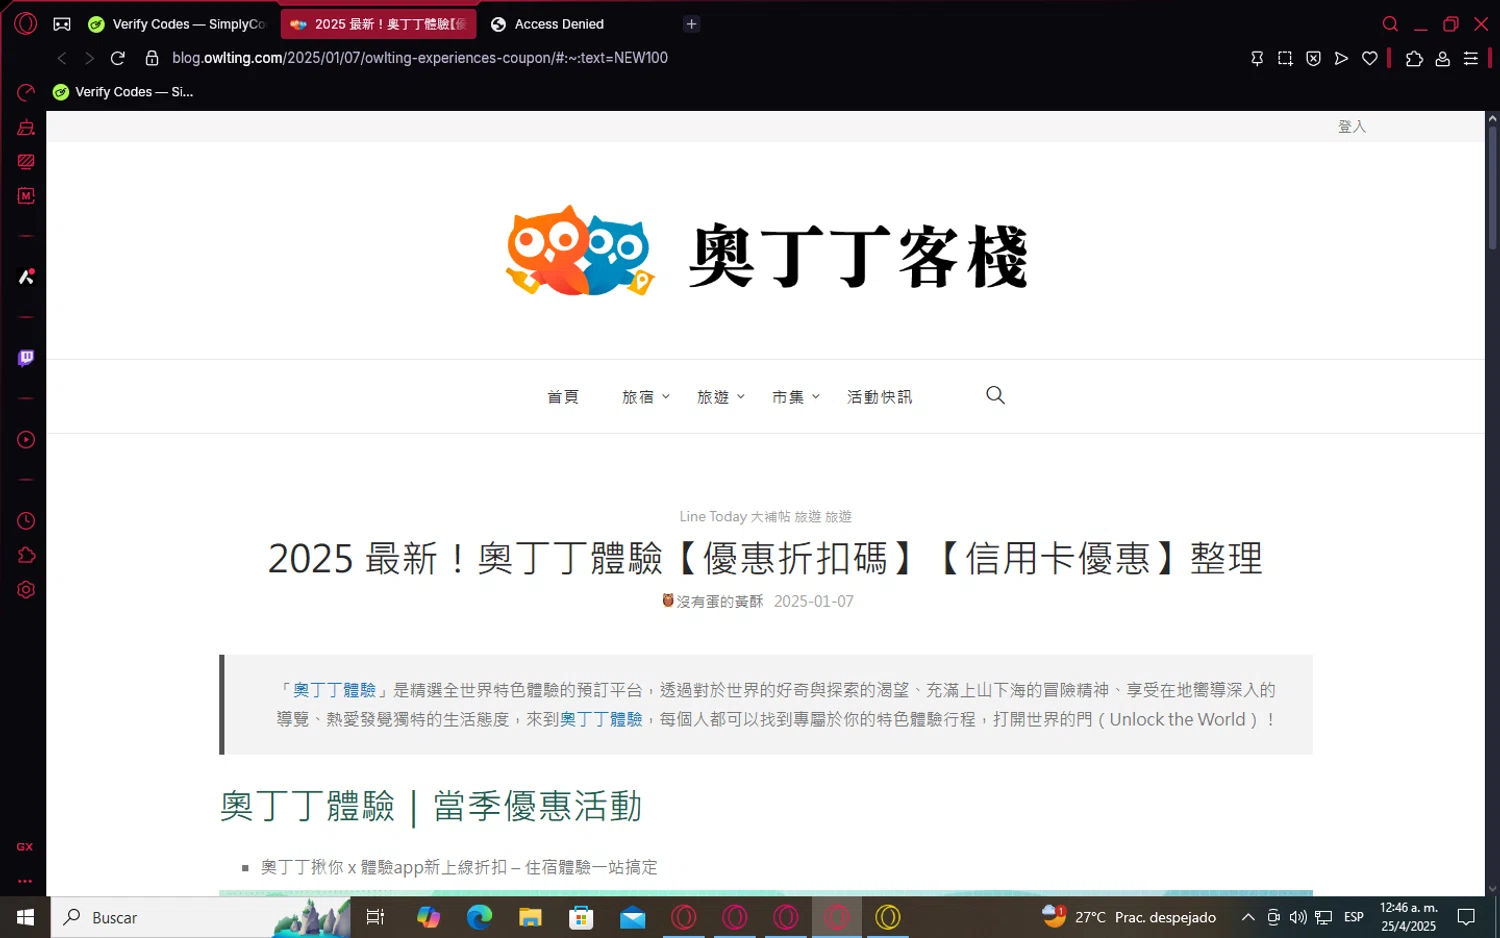Open the Copilot taskbar icon
The height and width of the screenshot is (938, 1500).
point(428,917)
